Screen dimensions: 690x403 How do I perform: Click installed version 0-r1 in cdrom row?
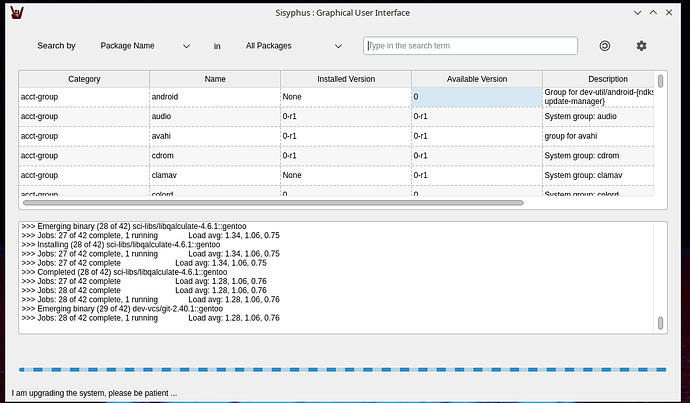(346, 156)
